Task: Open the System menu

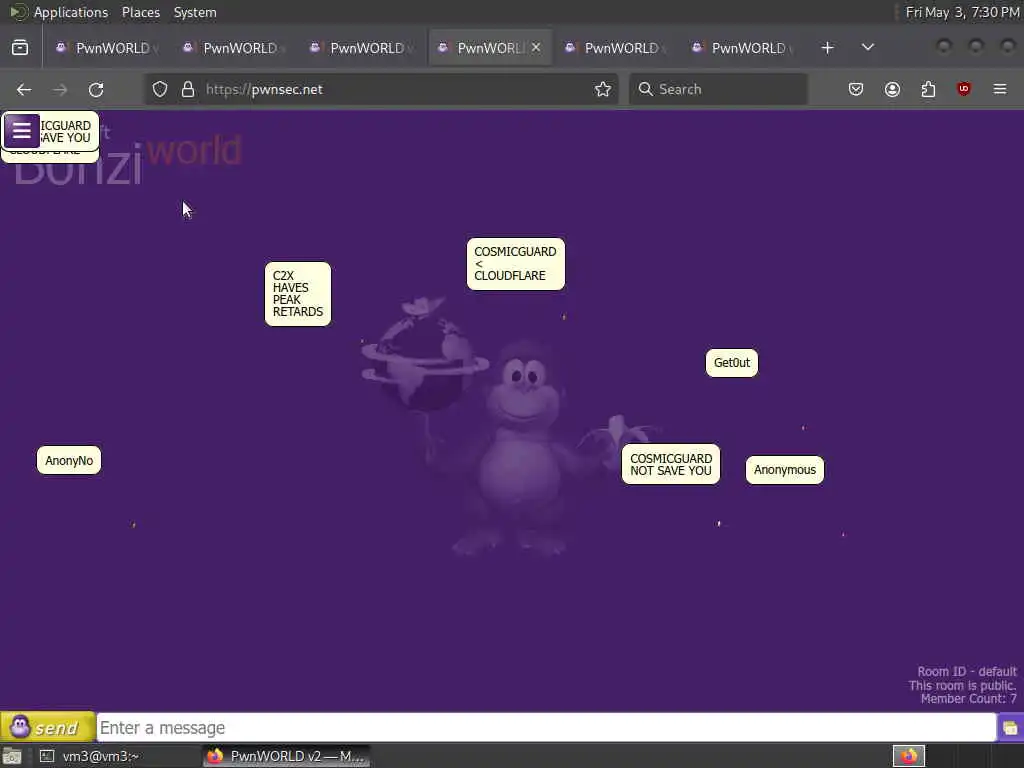Action: click(195, 12)
